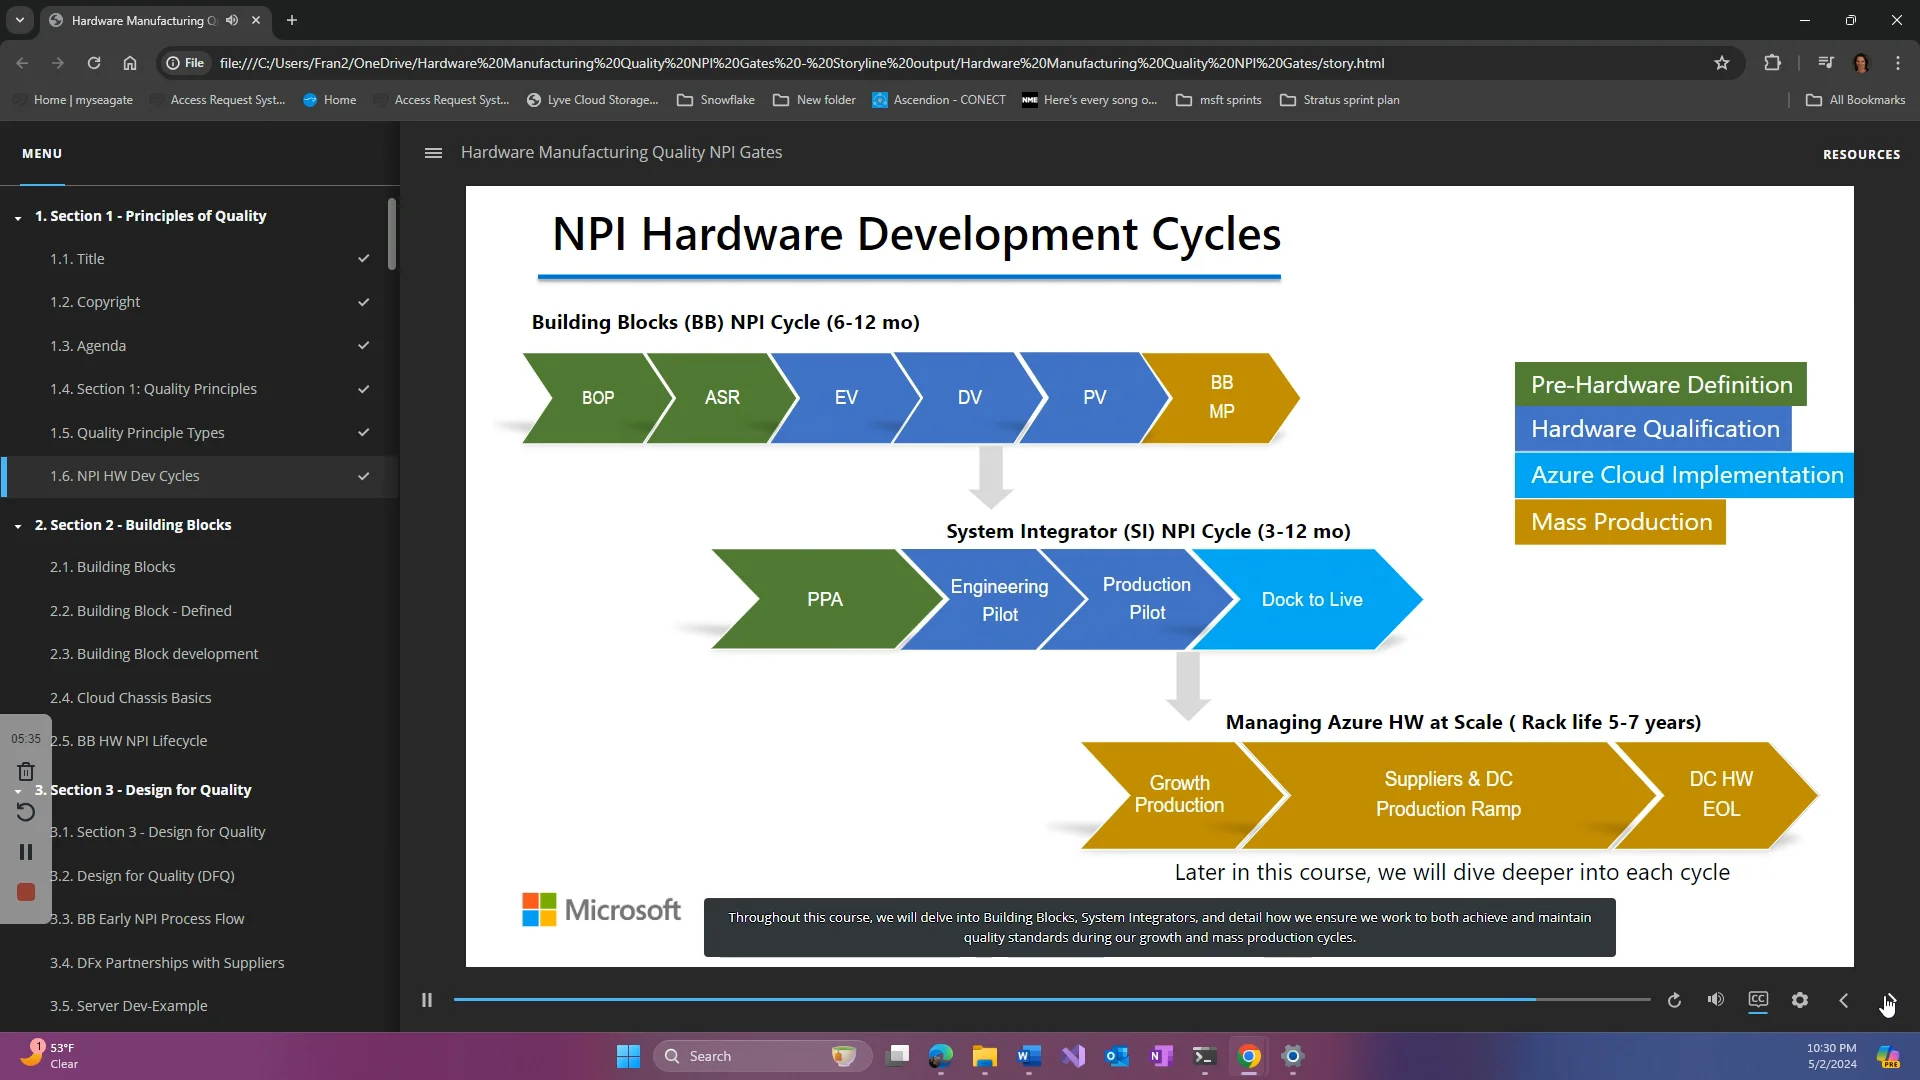The width and height of the screenshot is (1920, 1080).
Task: Replay the current slide
Action: [1674, 999]
